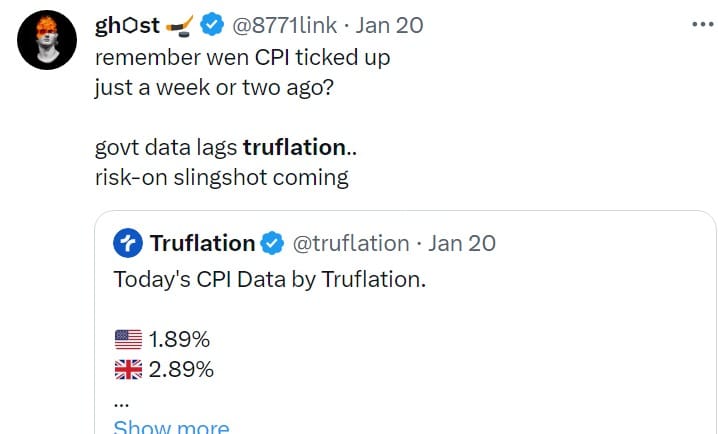This screenshot has height=434, width=718.
Task: Click the "risk-on slingshot coming" text
Action: pyautogui.click(x=221, y=177)
